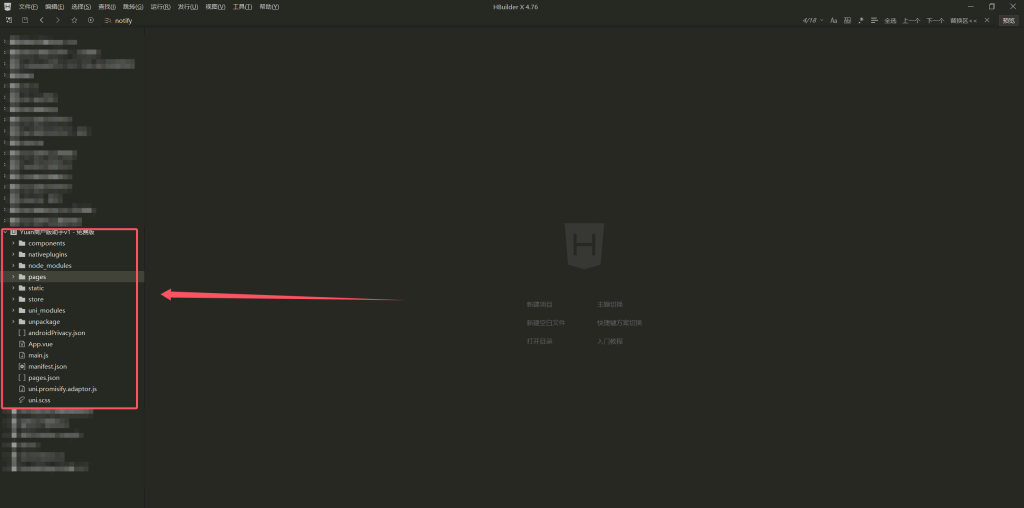
Task: Toggle the Aa case-sensitive search option
Action: click(833, 20)
